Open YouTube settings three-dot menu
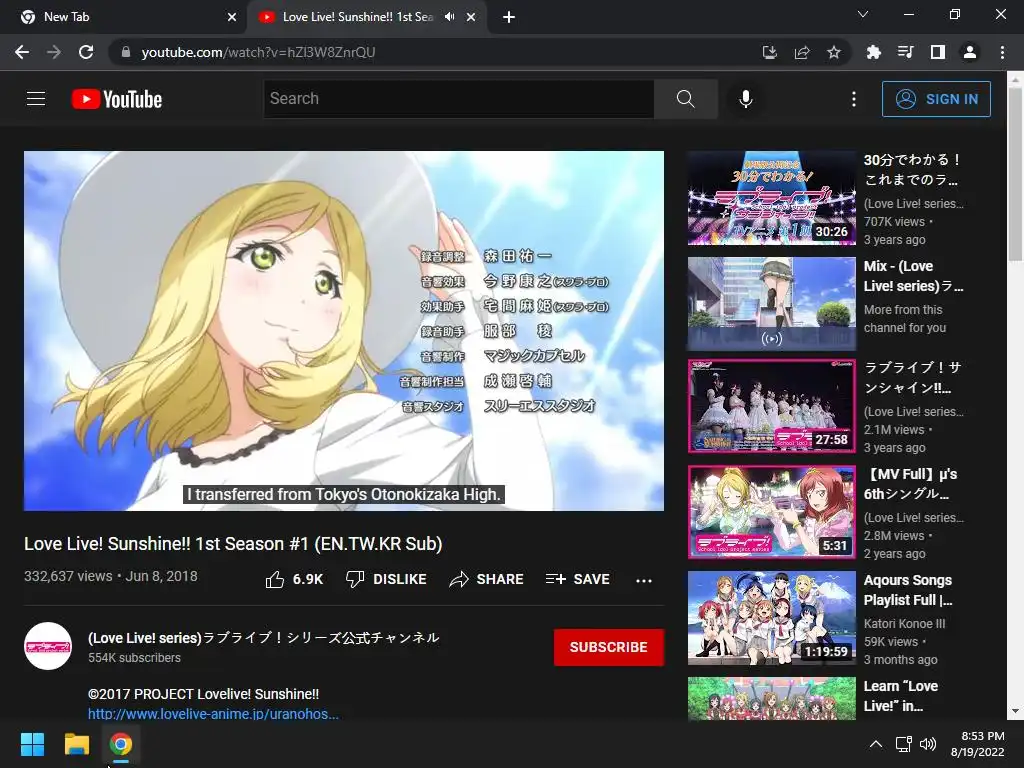 tap(854, 99)
